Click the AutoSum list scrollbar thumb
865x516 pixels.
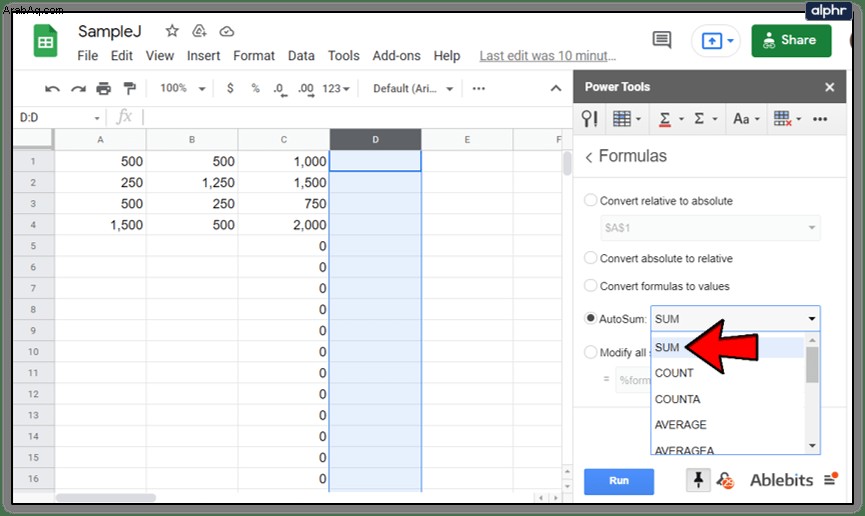(x=811, y=364)
